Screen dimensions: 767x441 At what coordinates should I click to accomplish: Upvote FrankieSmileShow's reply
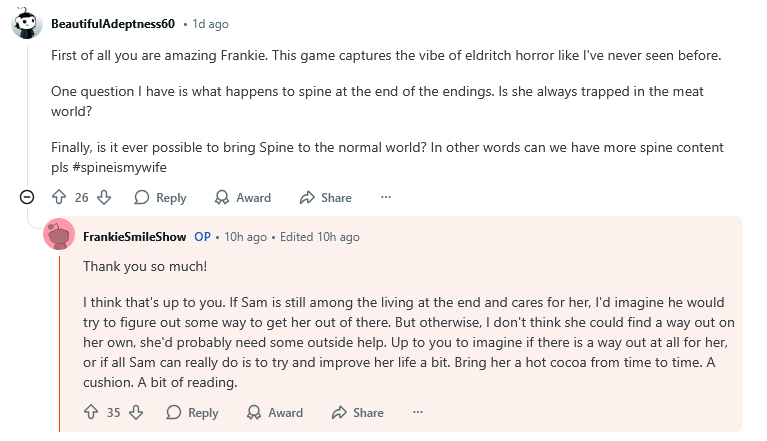click(91, 412)
